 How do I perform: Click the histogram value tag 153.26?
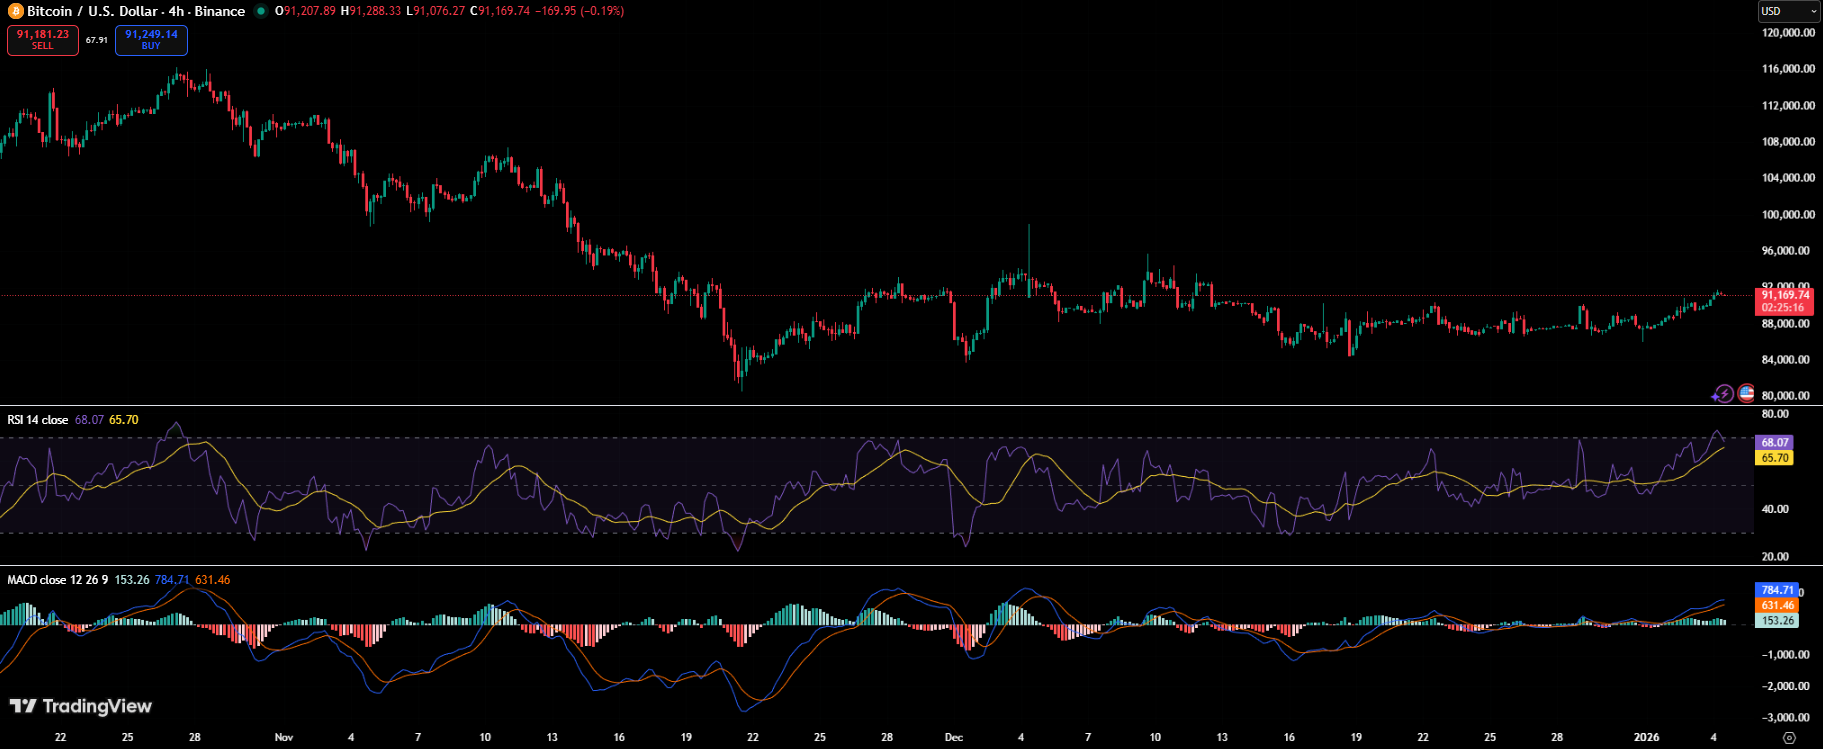1777,620
